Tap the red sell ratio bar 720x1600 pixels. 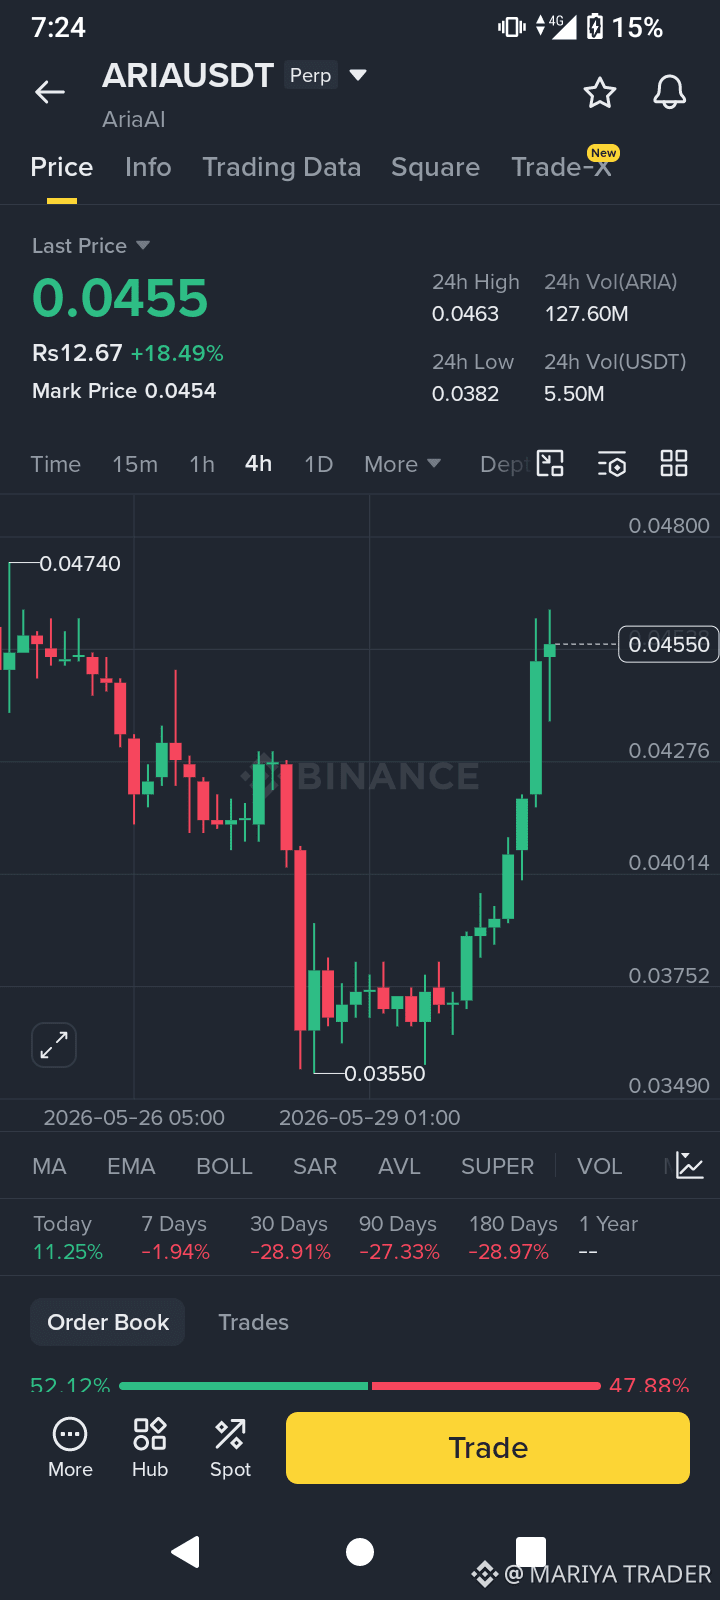coord(486,1386)
